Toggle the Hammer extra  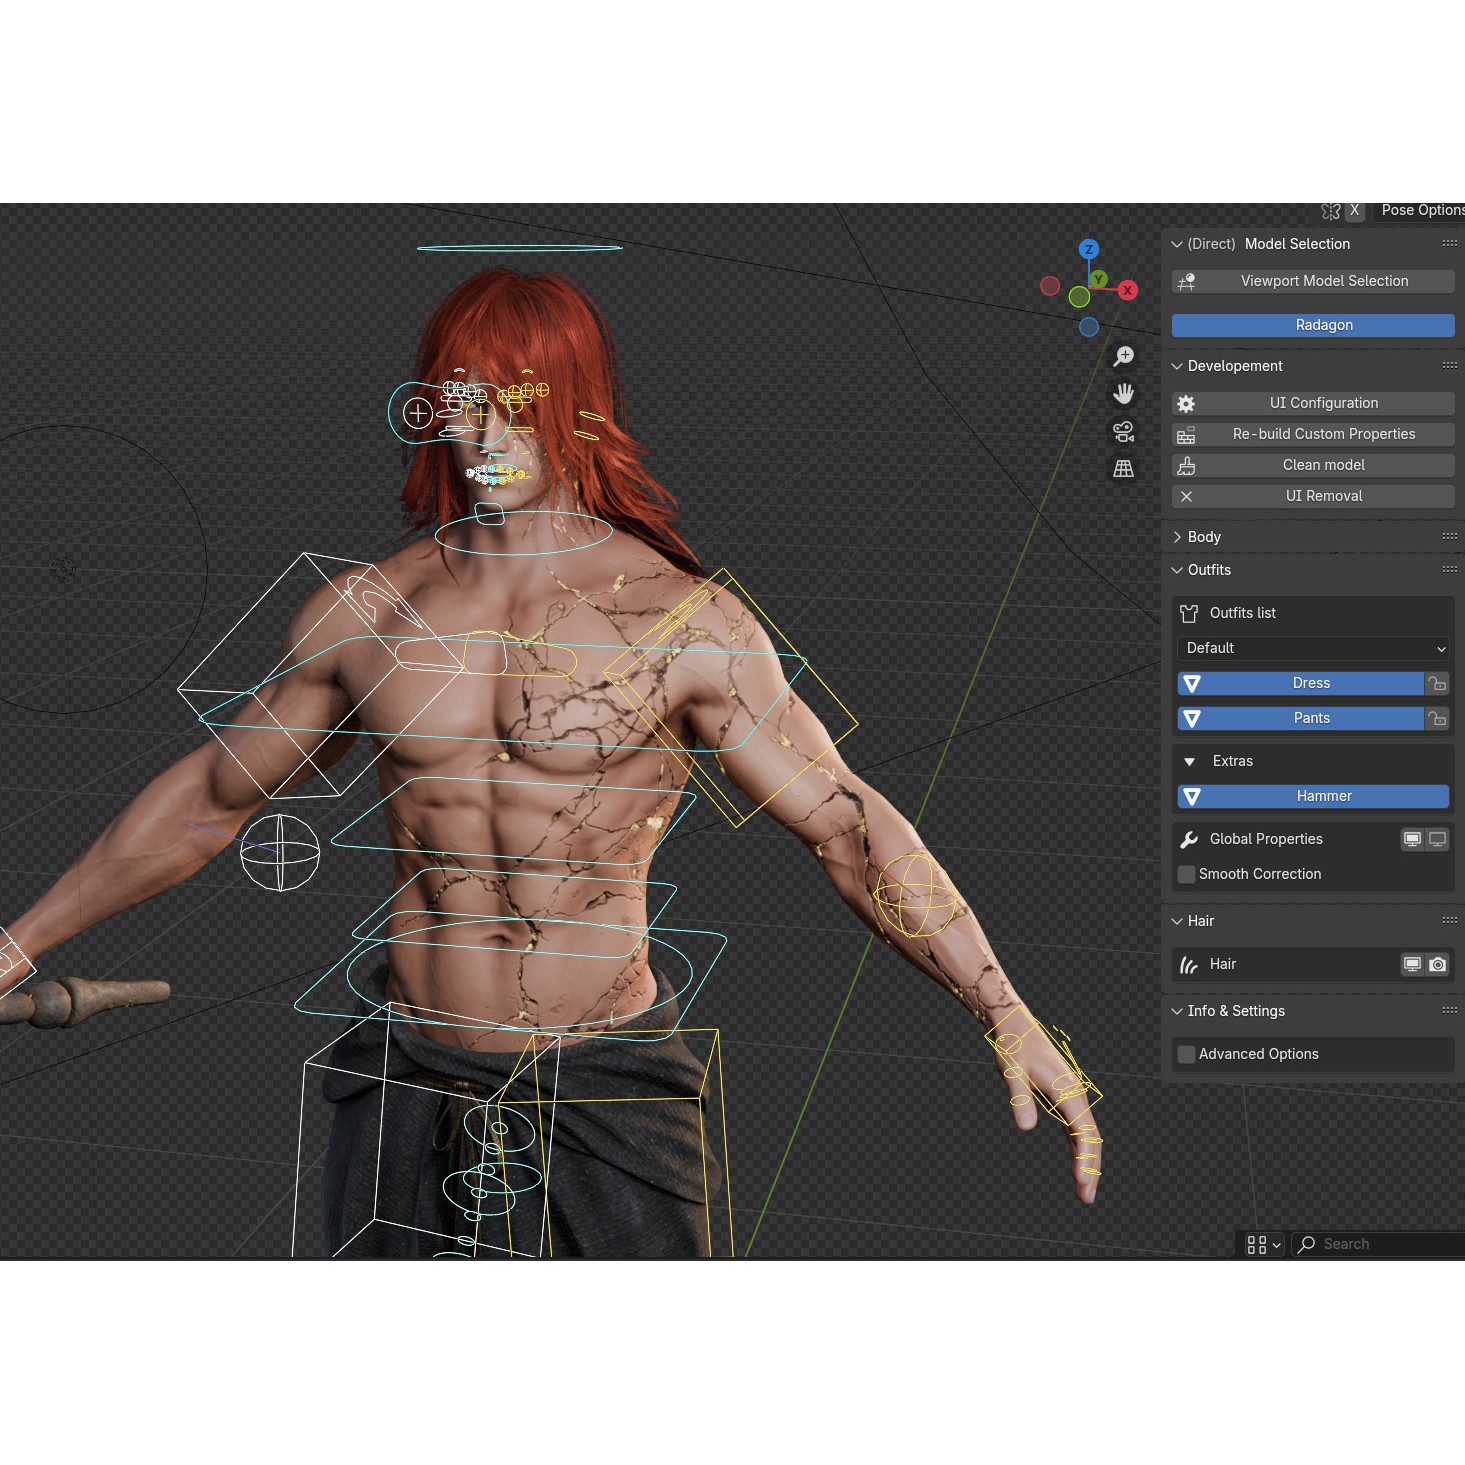(x=1313, y=796)
